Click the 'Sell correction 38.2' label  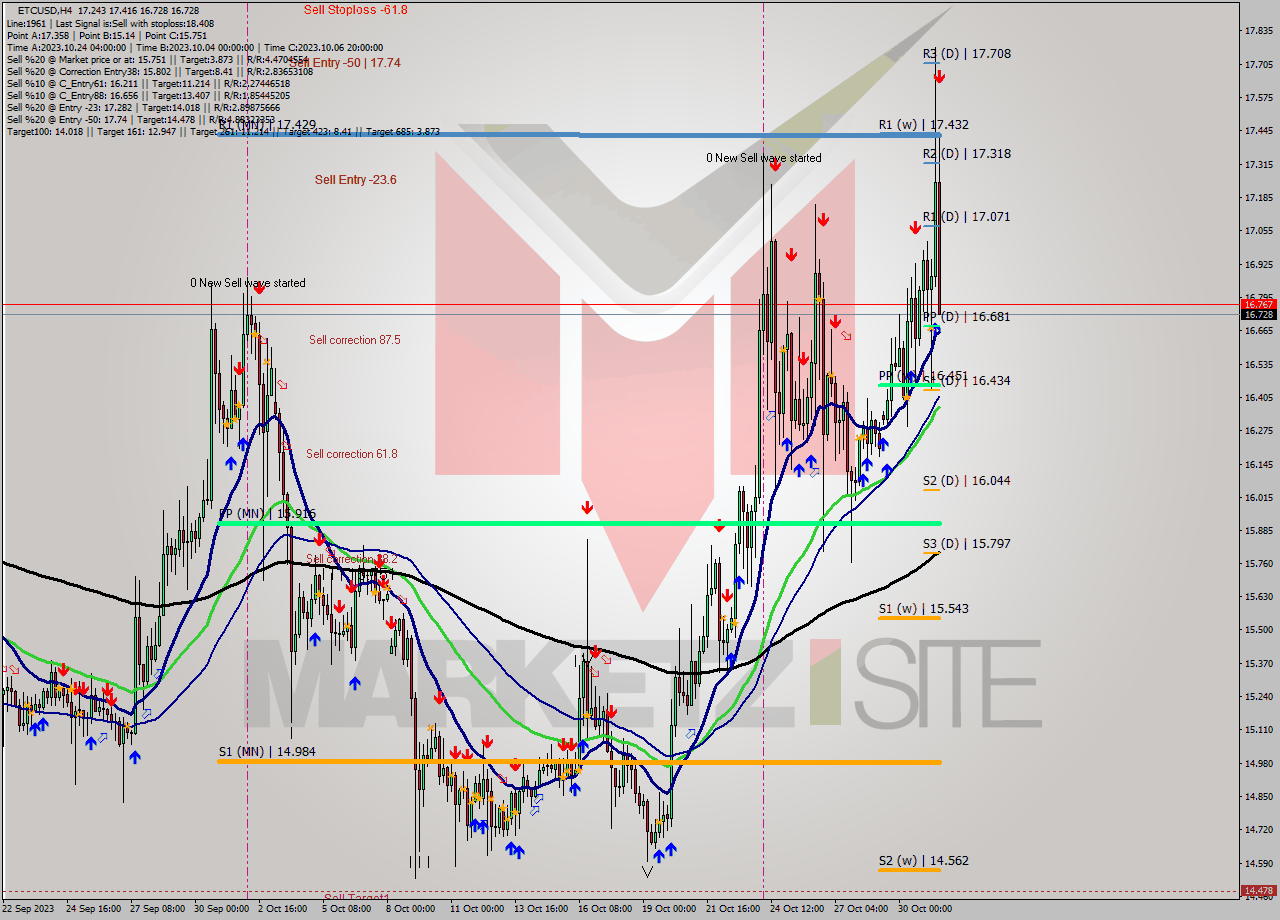351,559
